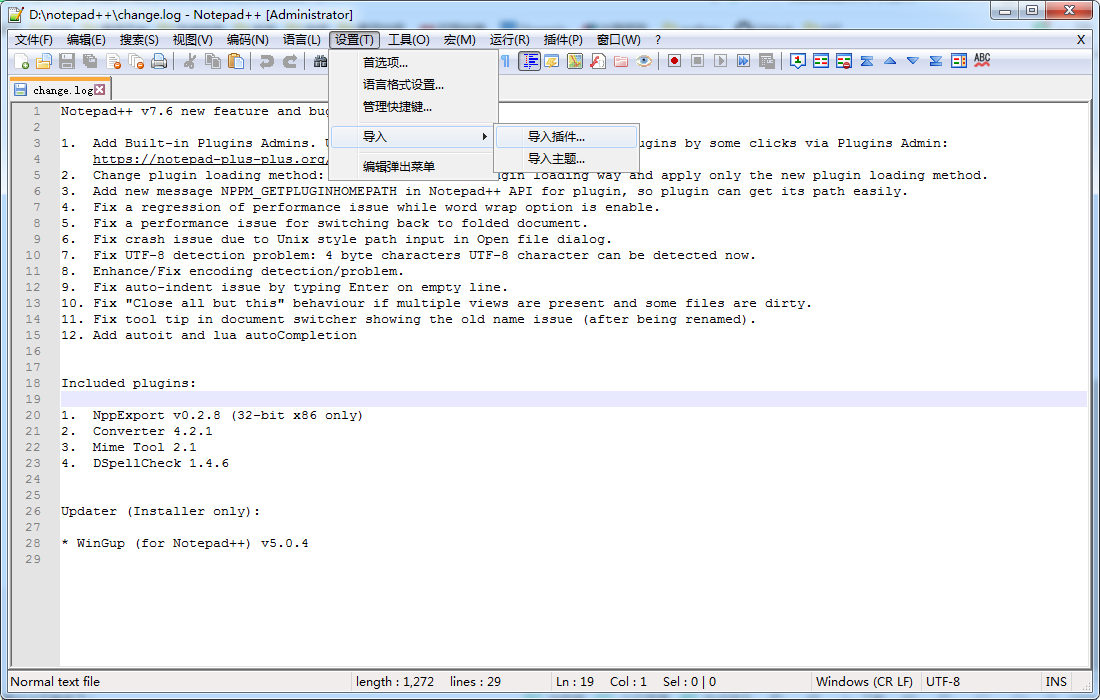The height and width of the screenshot is (700, 1100).
Task: Switch to the change.log tab
Action: pyautogui.click(x=60, y=90)
